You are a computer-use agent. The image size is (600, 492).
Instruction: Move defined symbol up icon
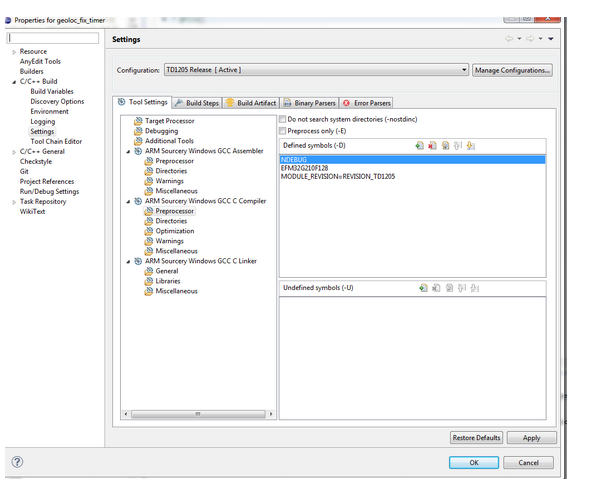coord(458,145)
